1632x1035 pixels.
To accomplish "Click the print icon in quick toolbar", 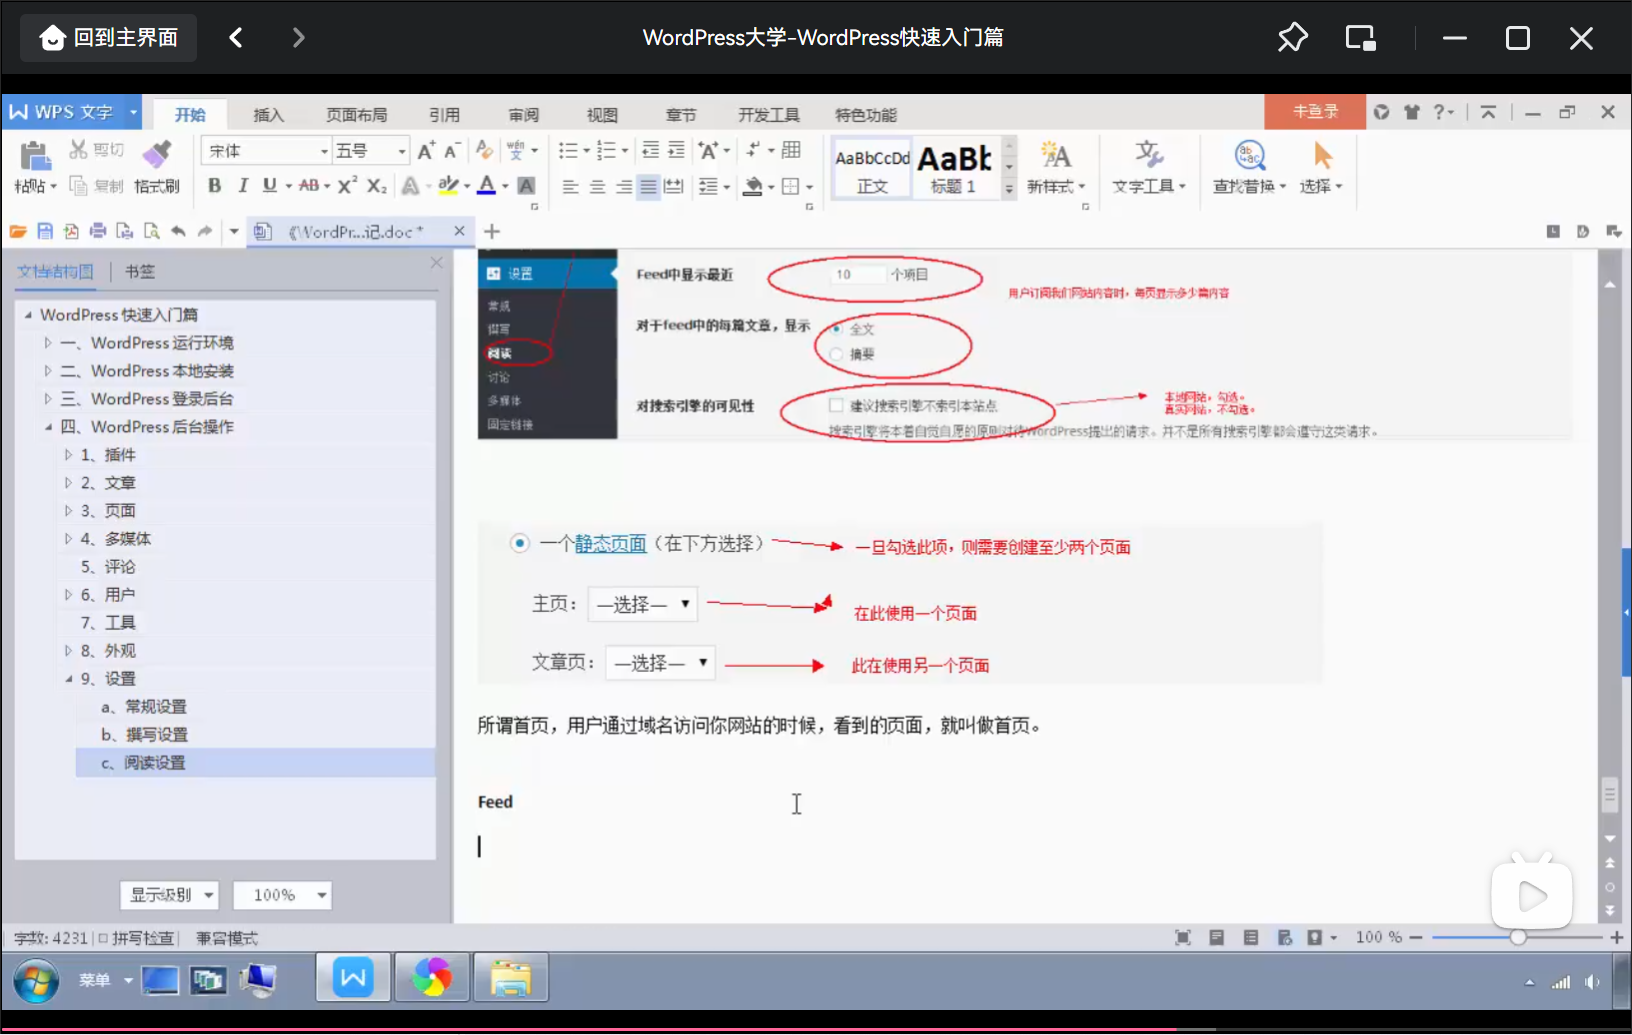I will tap(98, 231).
